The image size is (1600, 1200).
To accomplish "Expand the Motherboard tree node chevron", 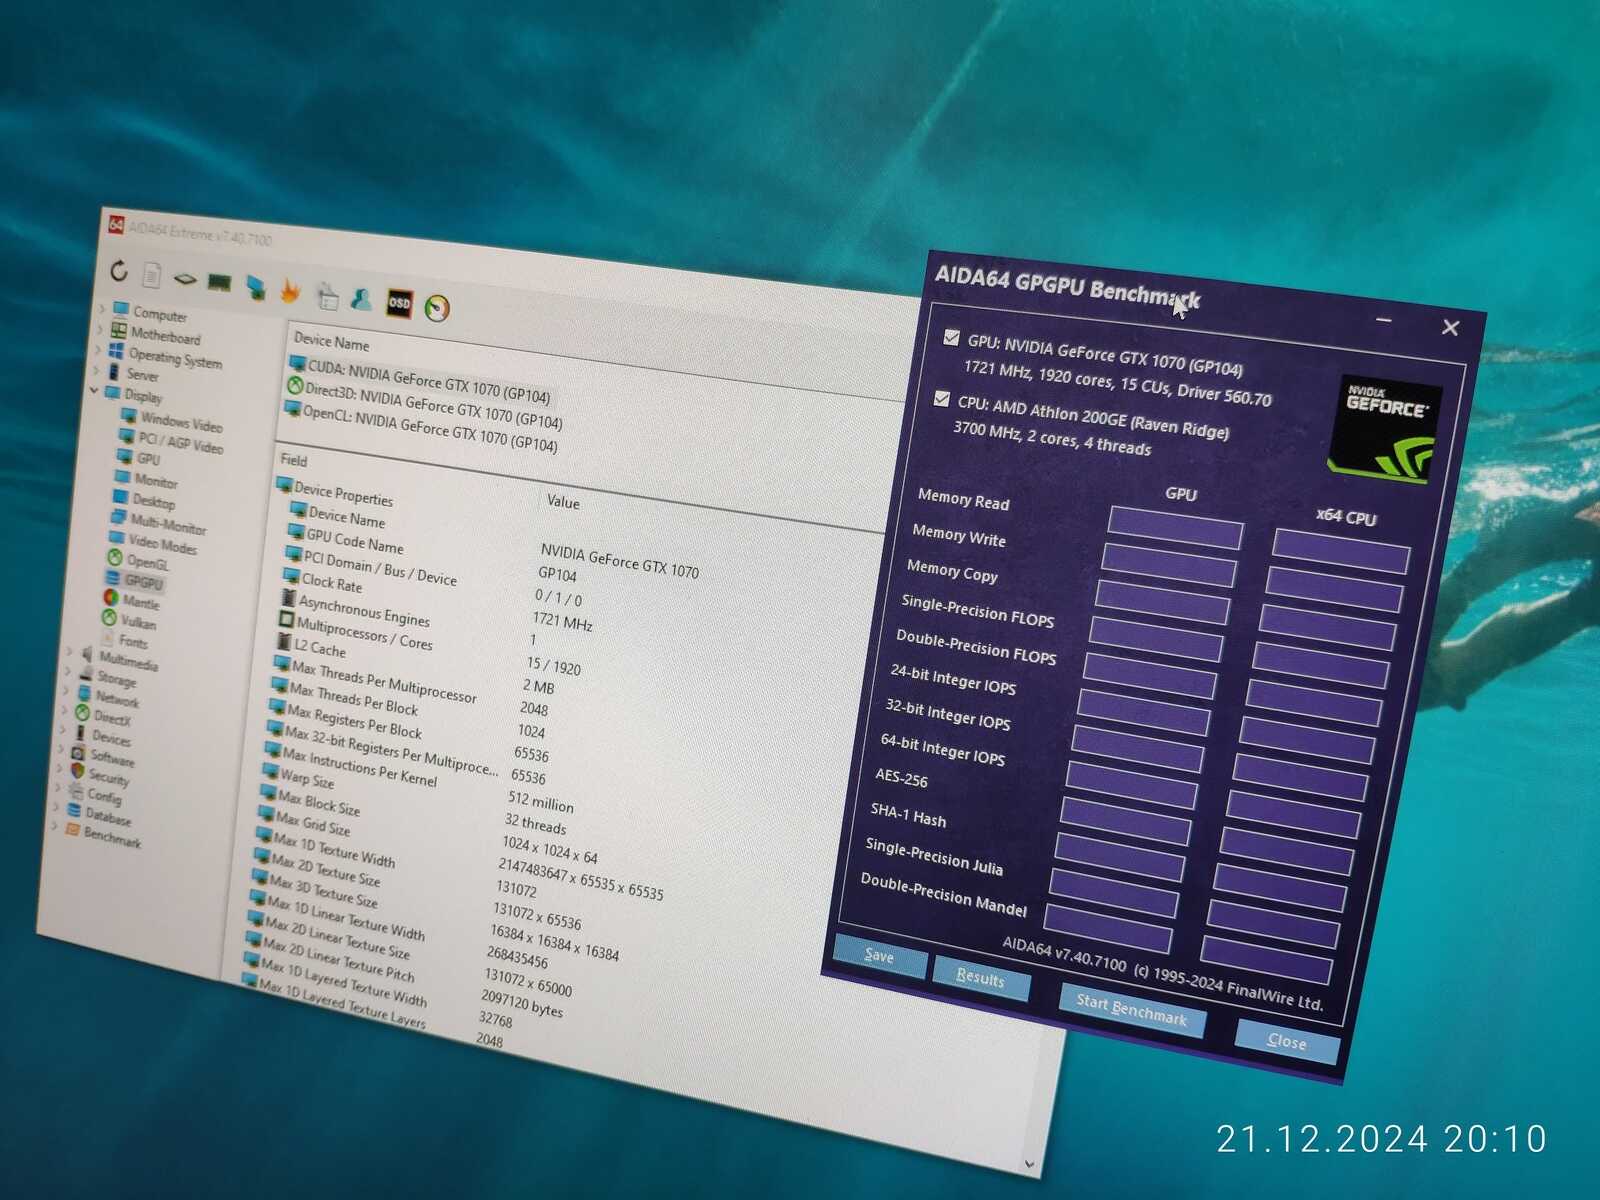I will [100, 328].
